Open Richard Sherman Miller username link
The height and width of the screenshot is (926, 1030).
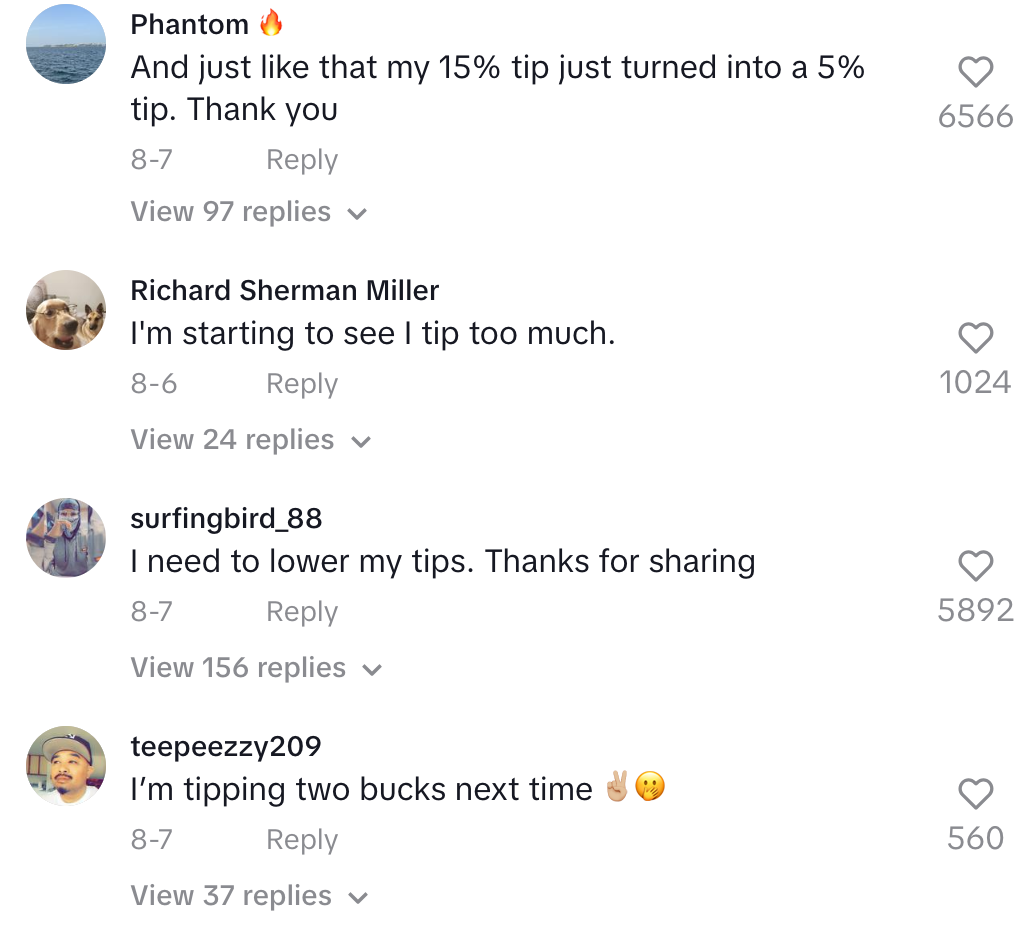tap(284, 290)
